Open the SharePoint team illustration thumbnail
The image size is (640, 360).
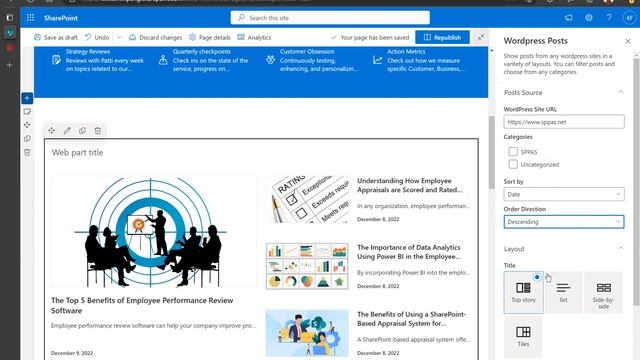307,333
